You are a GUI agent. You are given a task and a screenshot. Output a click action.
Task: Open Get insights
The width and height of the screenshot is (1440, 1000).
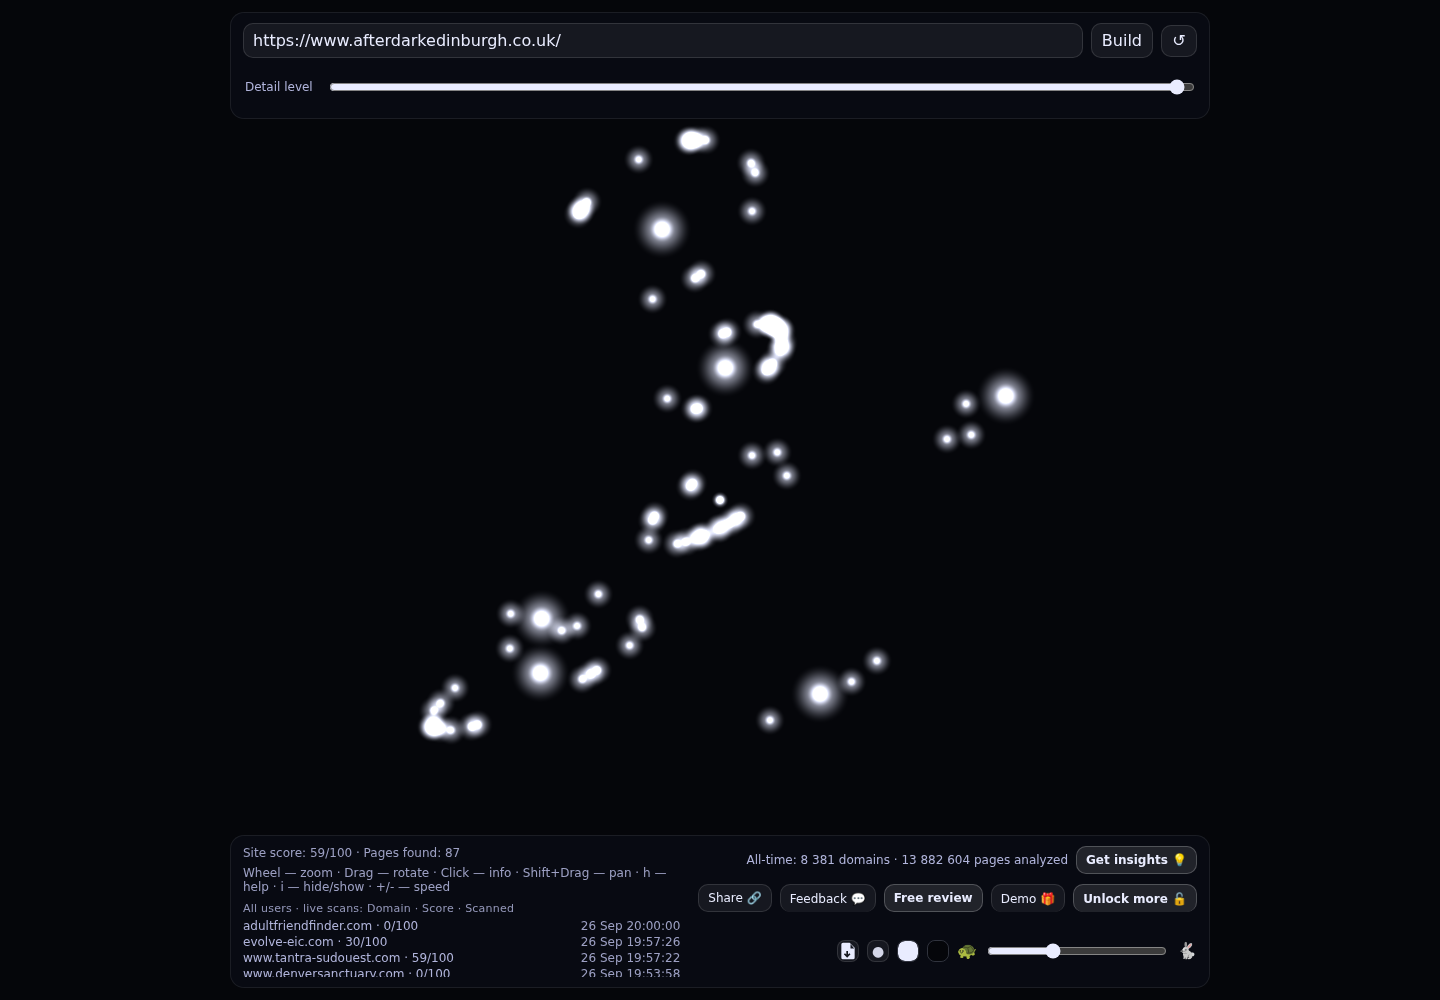1136,860
